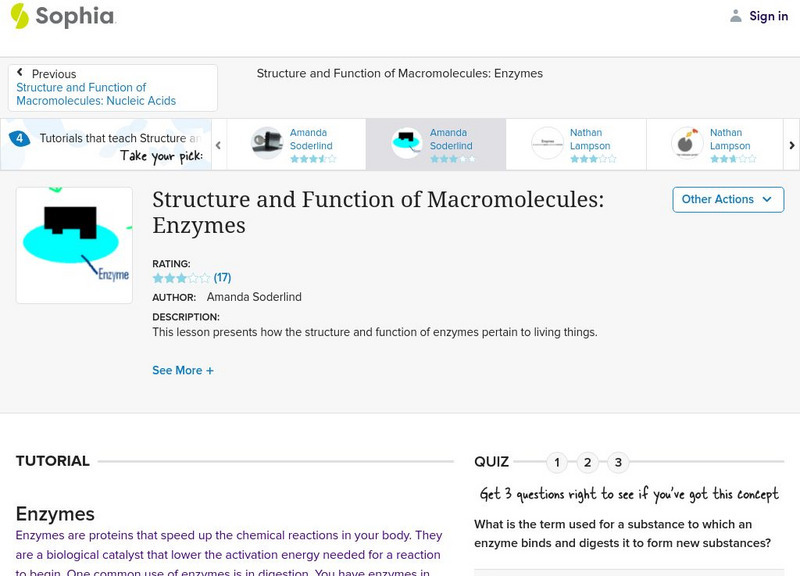Viewport: 800px width, 576px height.
Task: Click the blue number 4 tutorials badge
Action: pos(19,139)
